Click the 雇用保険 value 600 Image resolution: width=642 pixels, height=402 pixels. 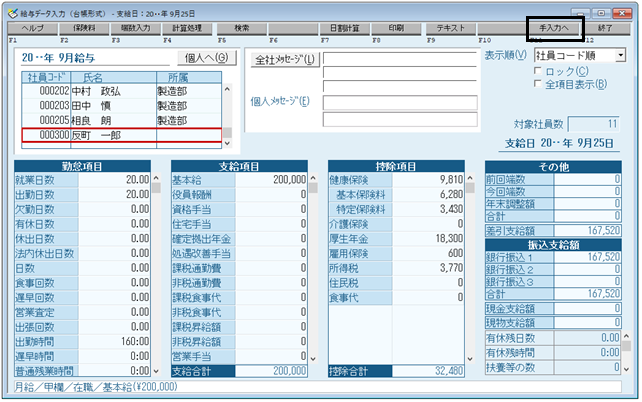tap(428, 253)
